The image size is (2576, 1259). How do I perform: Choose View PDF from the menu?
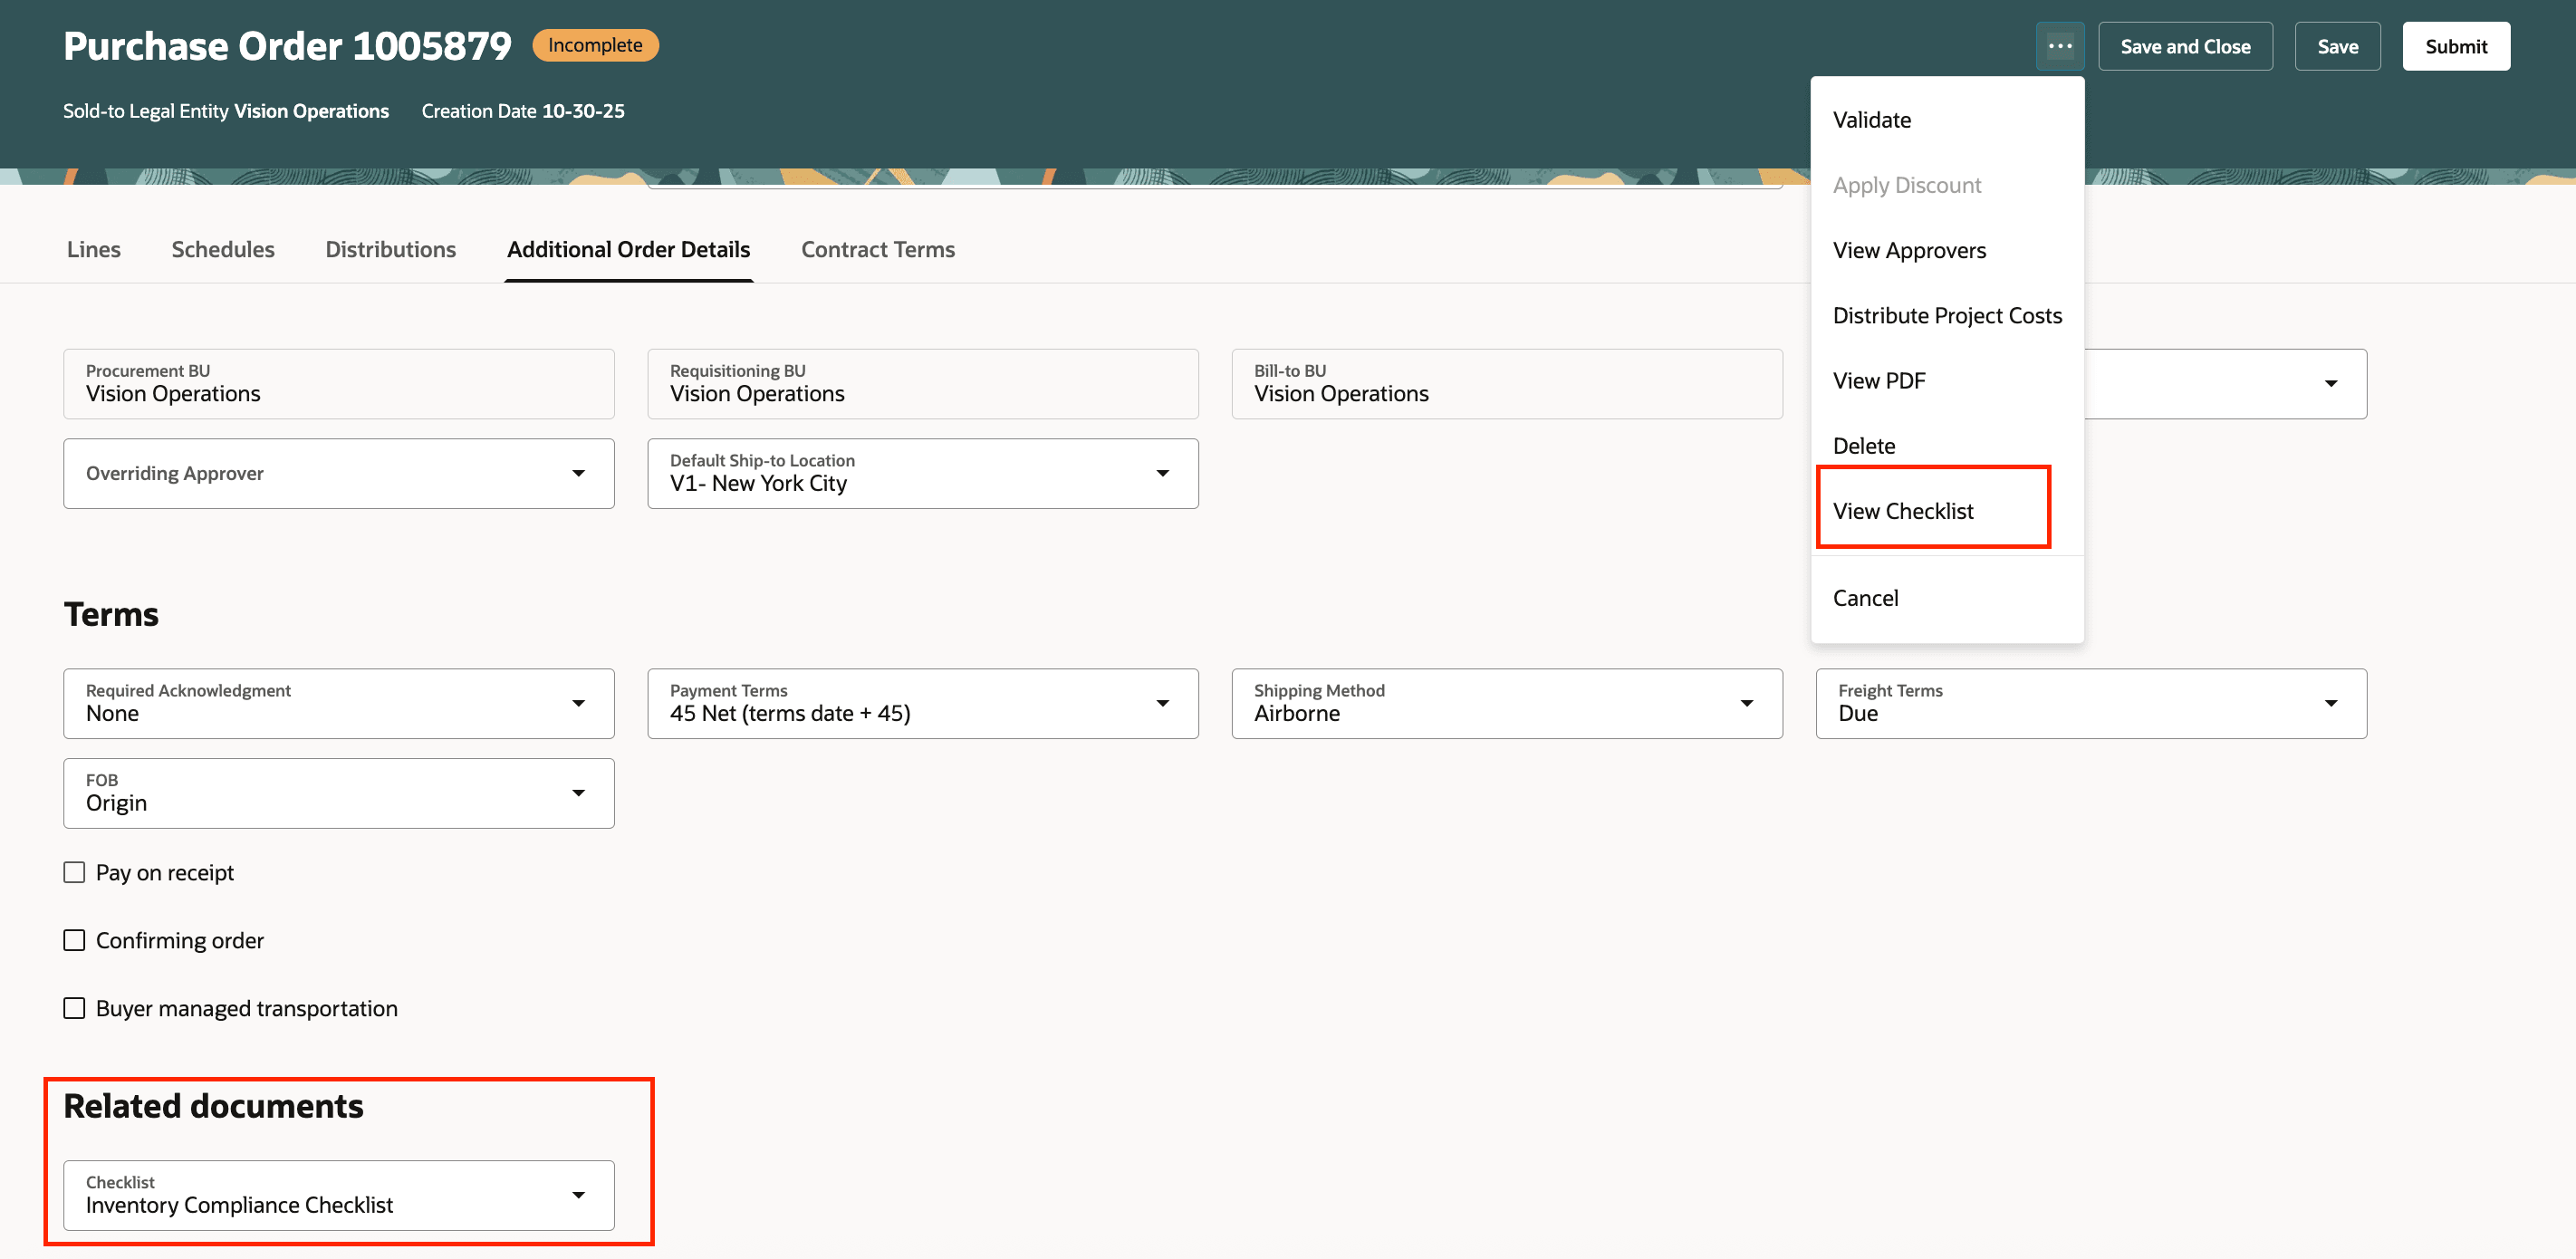pos(1879,380)
